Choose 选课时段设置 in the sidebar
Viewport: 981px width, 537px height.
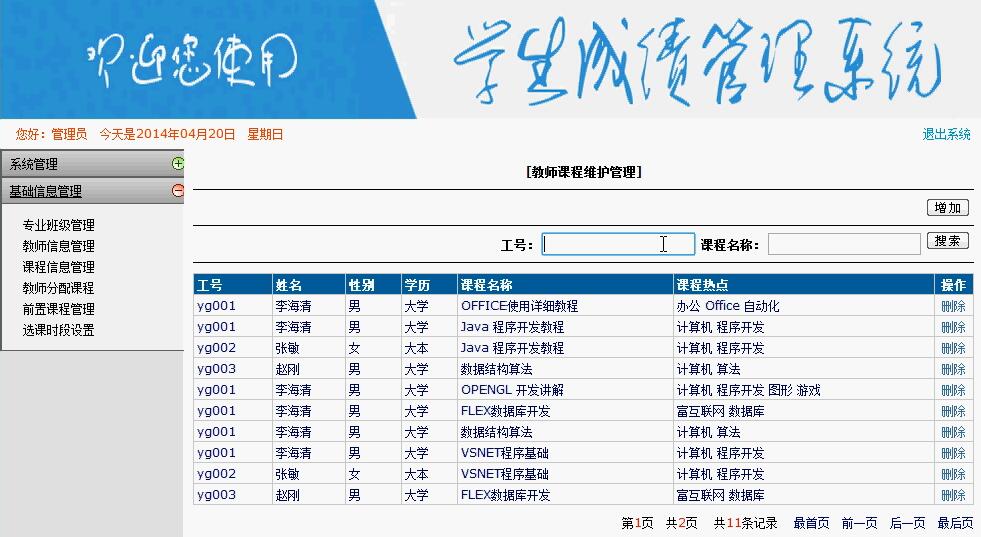click(x=59, y=330)
